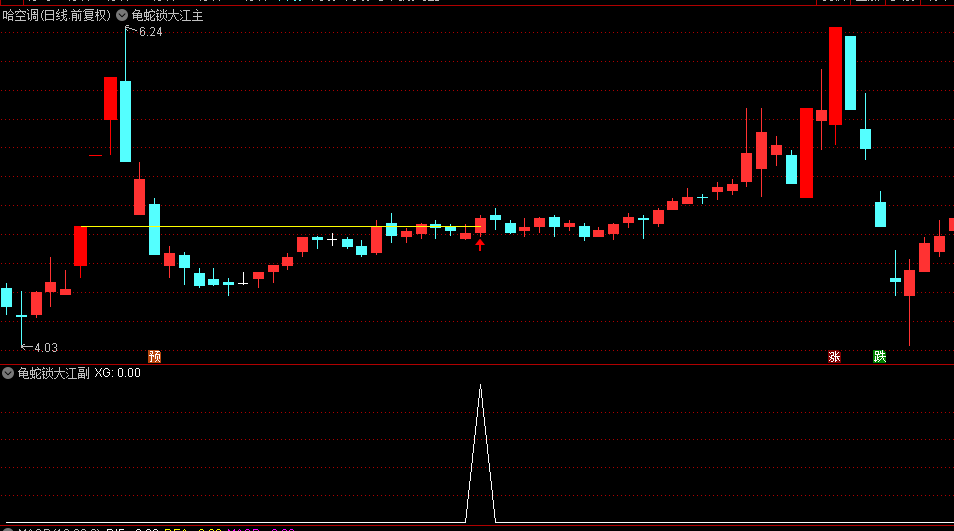Click the yellow horizontal resistance line
Image resolution: width=954 pixels, height=531 pixels.
[280, 226]
